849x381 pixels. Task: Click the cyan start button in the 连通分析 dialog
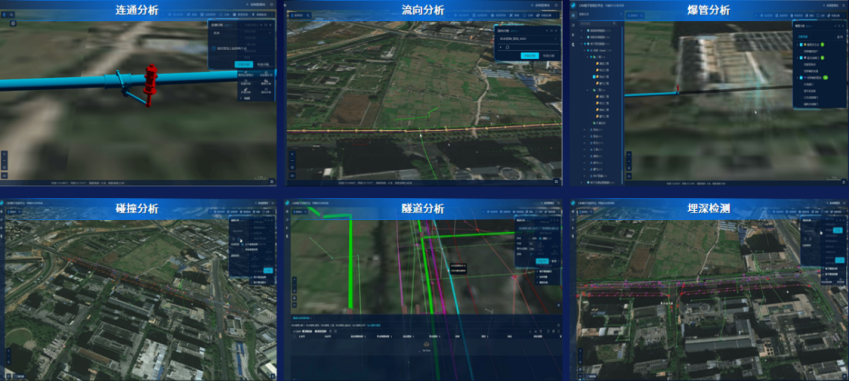tap(244, 64)
